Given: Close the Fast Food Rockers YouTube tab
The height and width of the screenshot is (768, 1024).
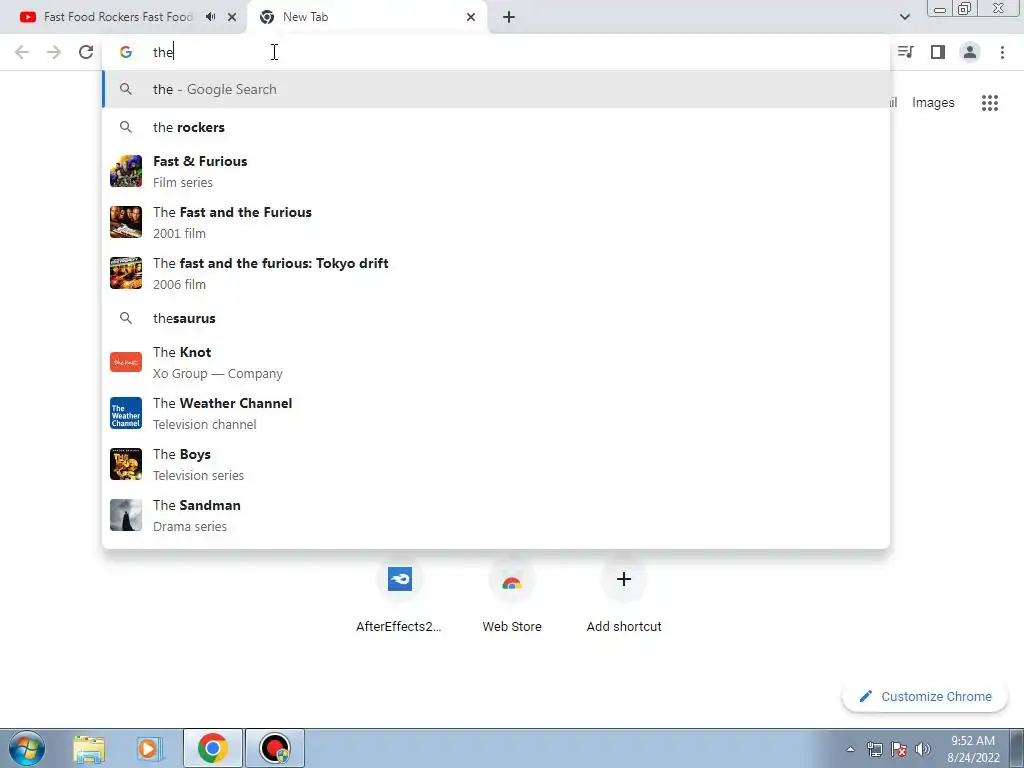Looking at the screenshot, I should point(232,17).
